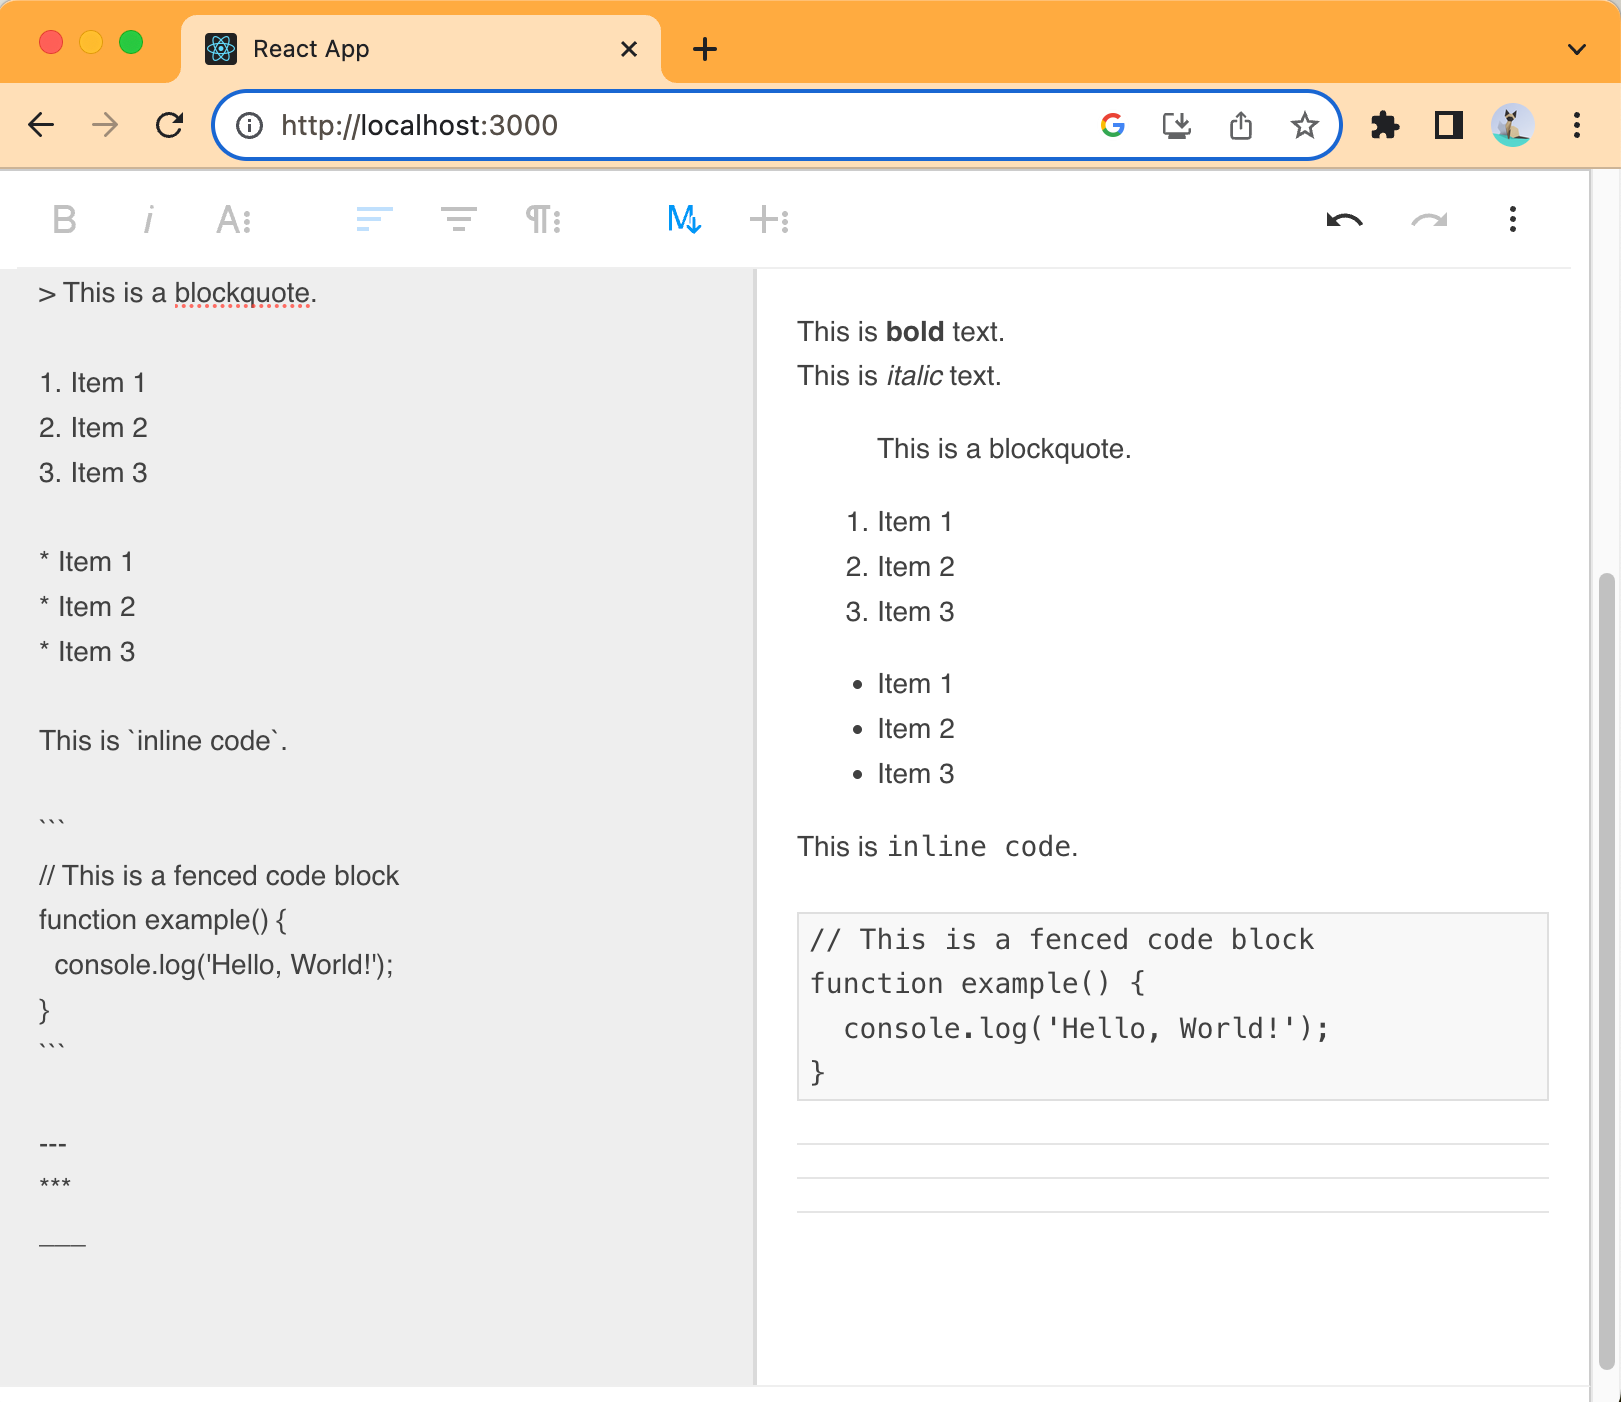Open the text style dropdown

coord(234,219)
